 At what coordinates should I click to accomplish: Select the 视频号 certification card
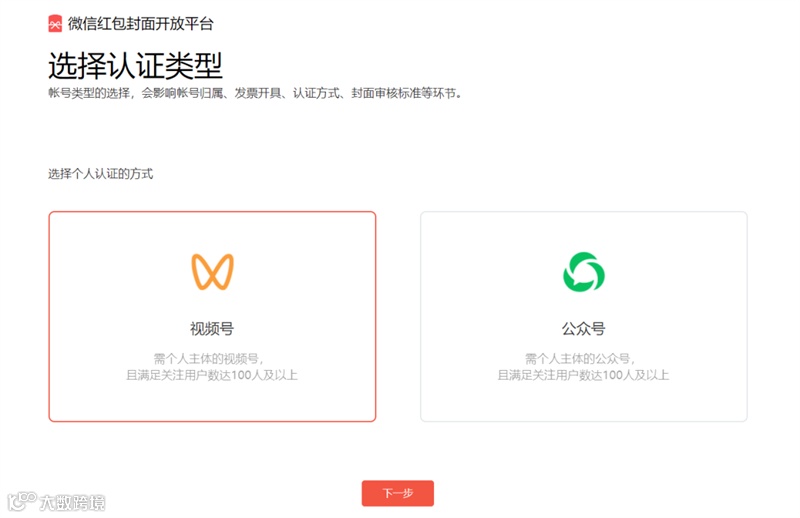[212, 316]
